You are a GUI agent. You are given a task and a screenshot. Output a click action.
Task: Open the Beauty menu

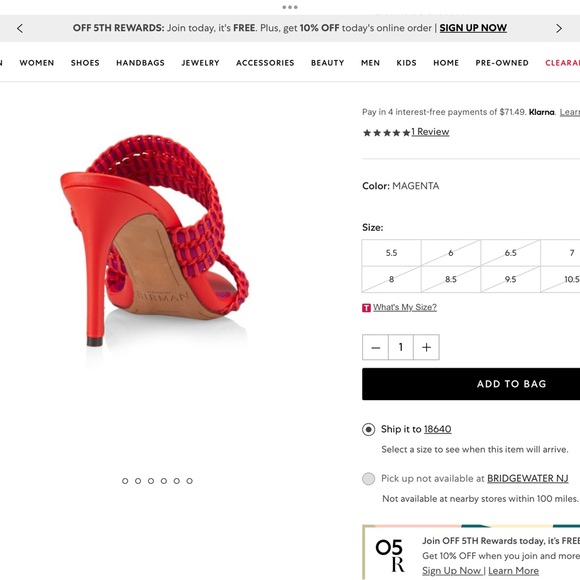point(327,63)
